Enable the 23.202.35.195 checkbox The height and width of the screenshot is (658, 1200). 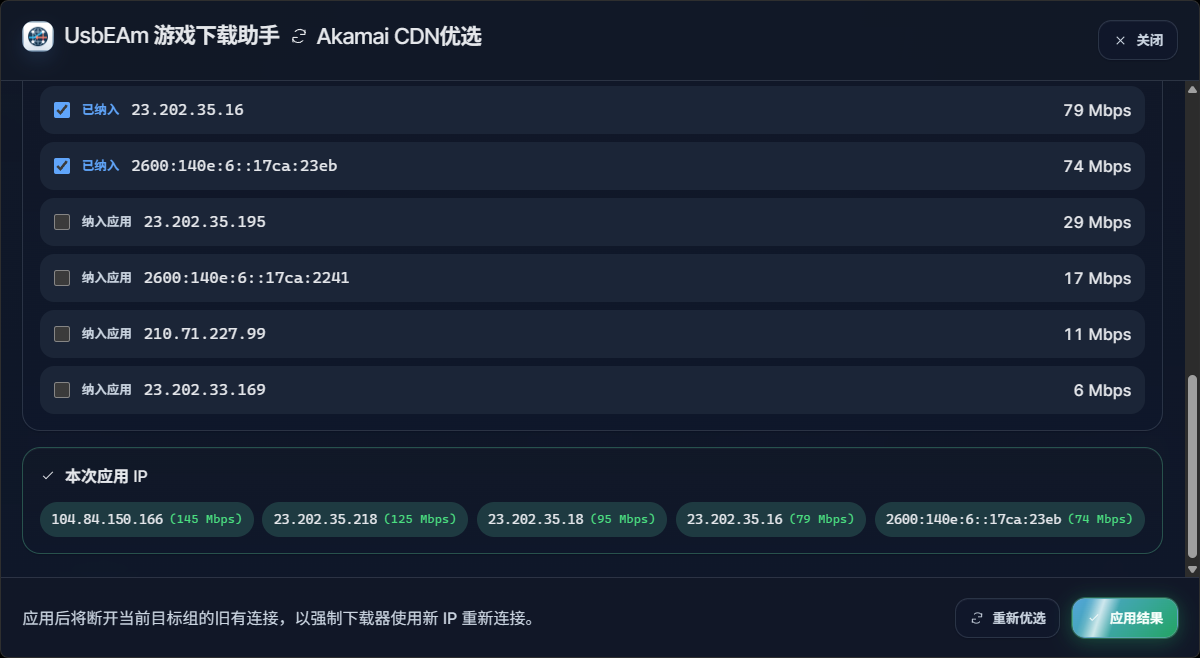pyautogui.click(x=62, y=222)
